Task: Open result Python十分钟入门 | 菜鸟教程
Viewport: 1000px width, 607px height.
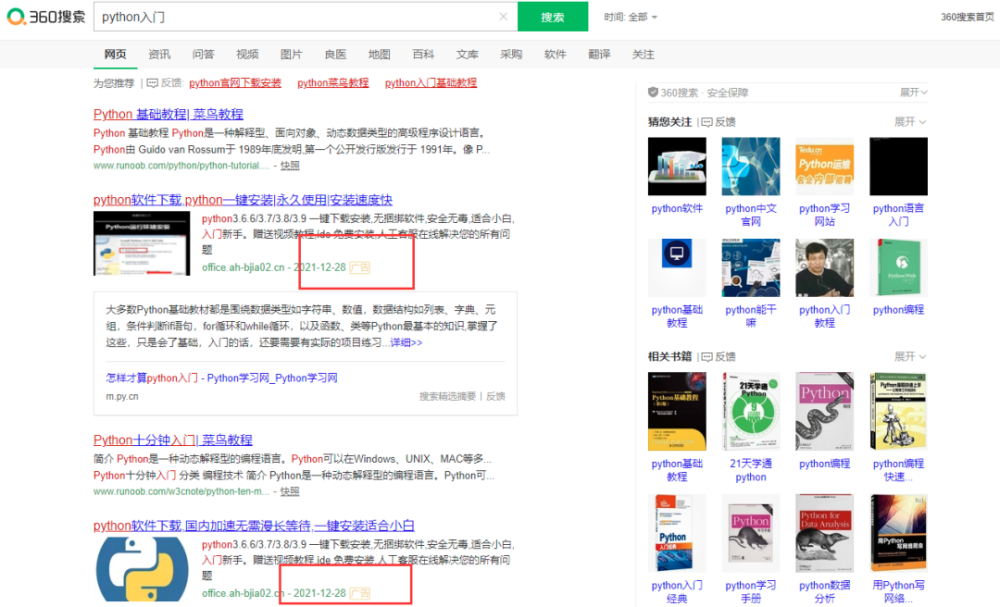Action: (173, 440)
